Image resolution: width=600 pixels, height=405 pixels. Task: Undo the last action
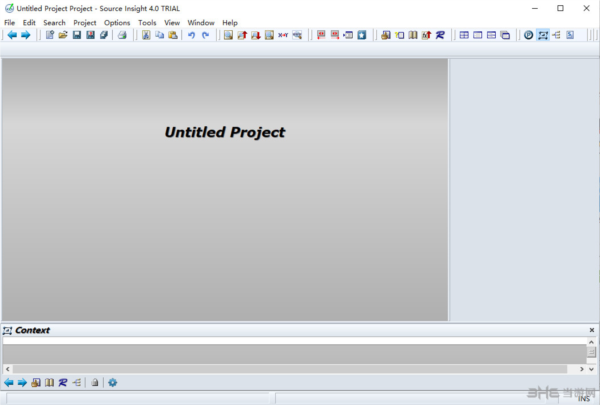pyautogui.click(x=191, y=35)
